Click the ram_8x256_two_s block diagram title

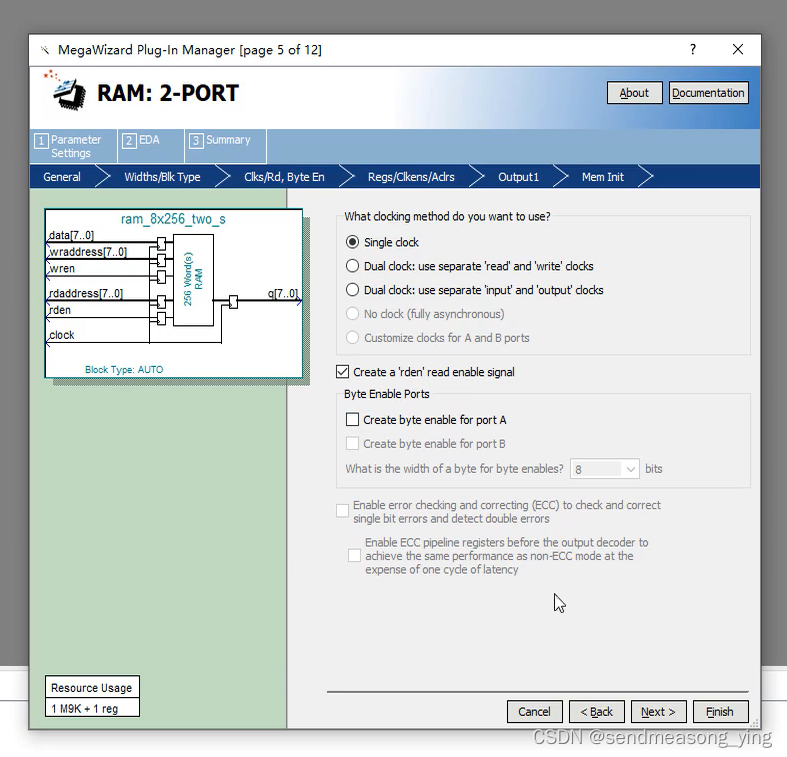point(173,219)
